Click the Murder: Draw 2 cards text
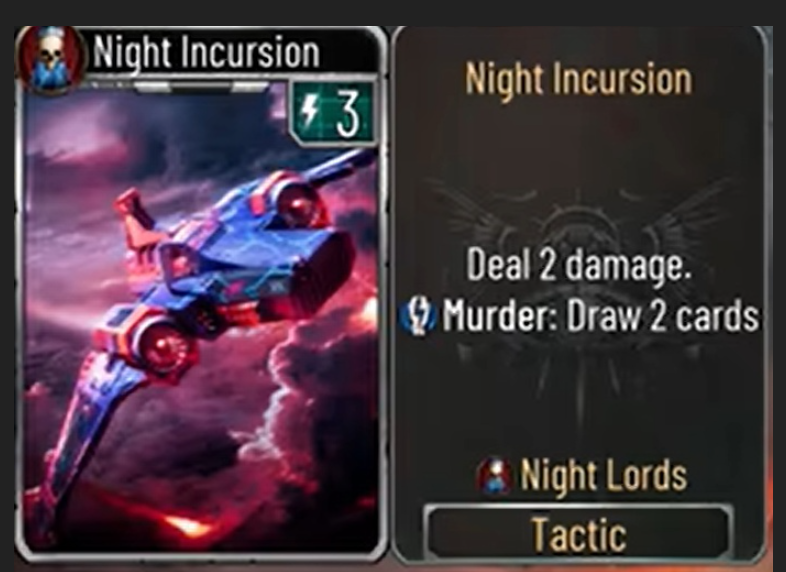This screenshot has height=572, width=786. coord(601,316)
